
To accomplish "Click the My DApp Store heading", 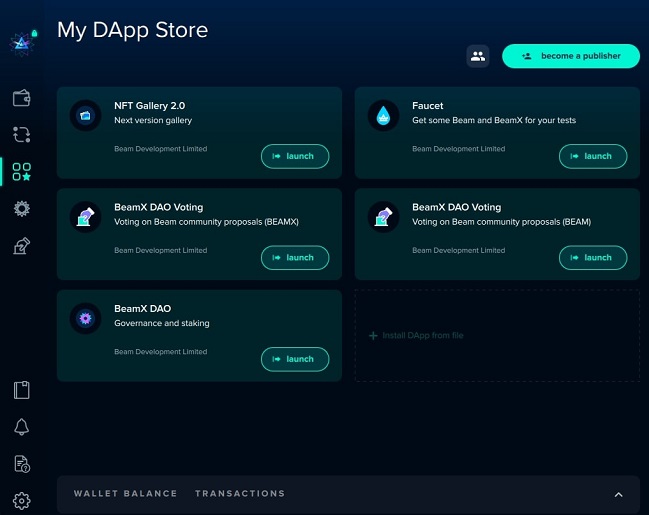I will [132, 31].
